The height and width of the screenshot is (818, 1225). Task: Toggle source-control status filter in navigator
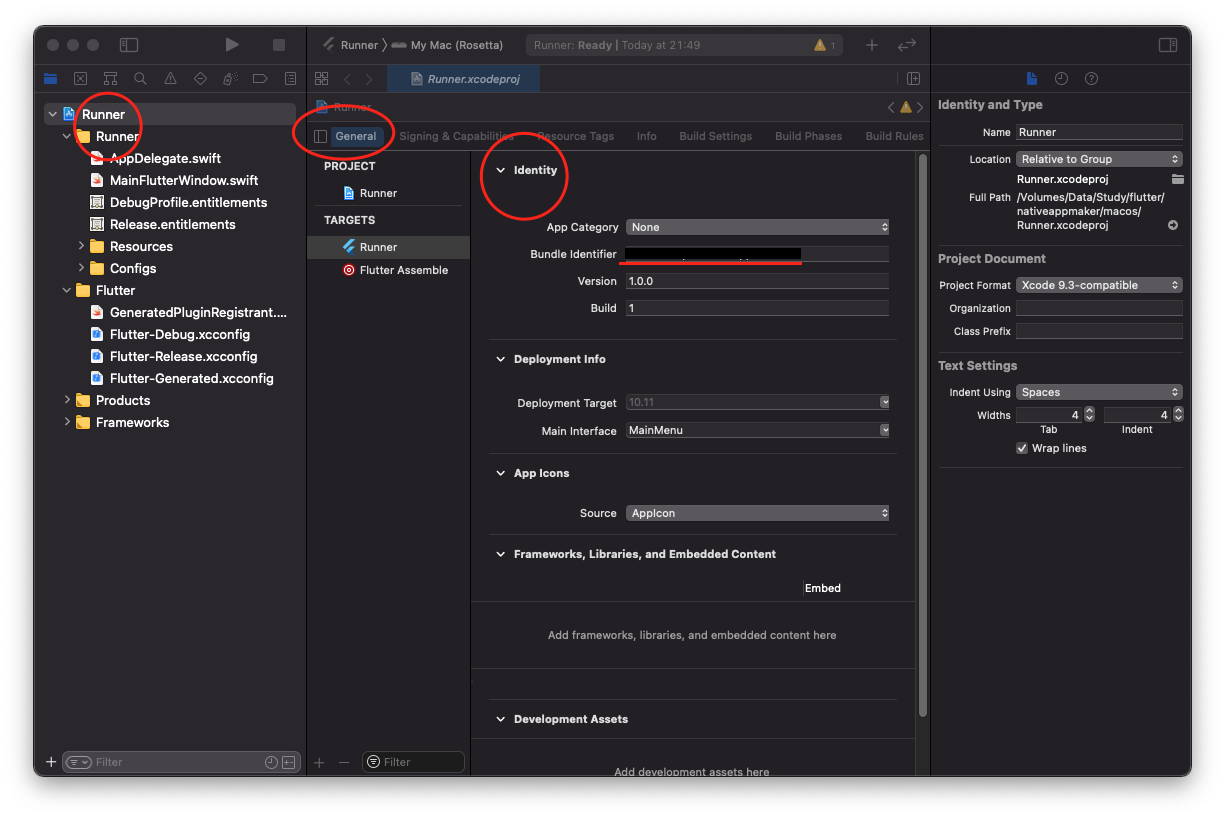pyautogui.click(x=289, y=762)
